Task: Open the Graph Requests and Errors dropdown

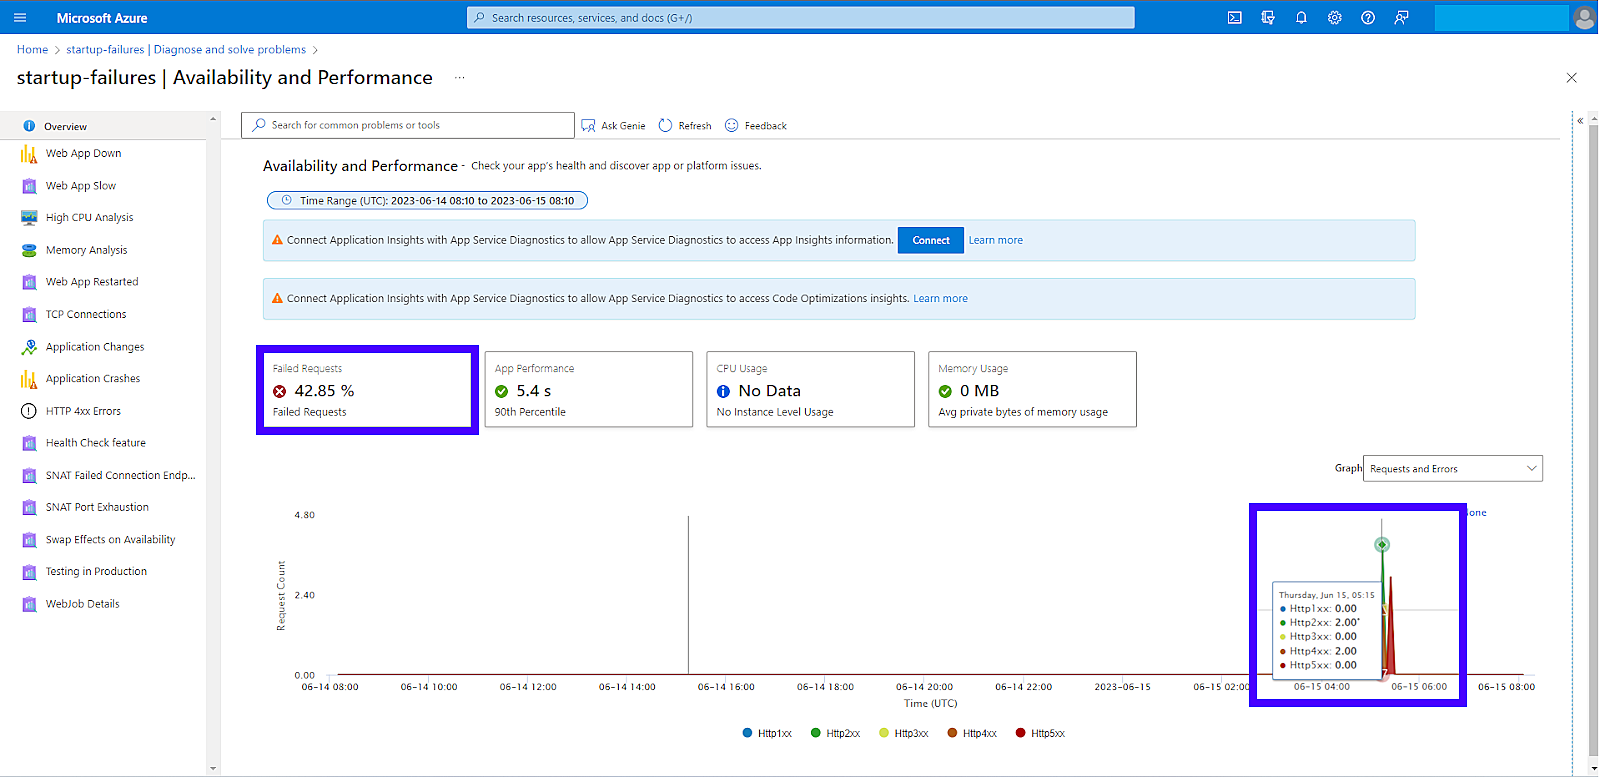Action: [1453, 469]
